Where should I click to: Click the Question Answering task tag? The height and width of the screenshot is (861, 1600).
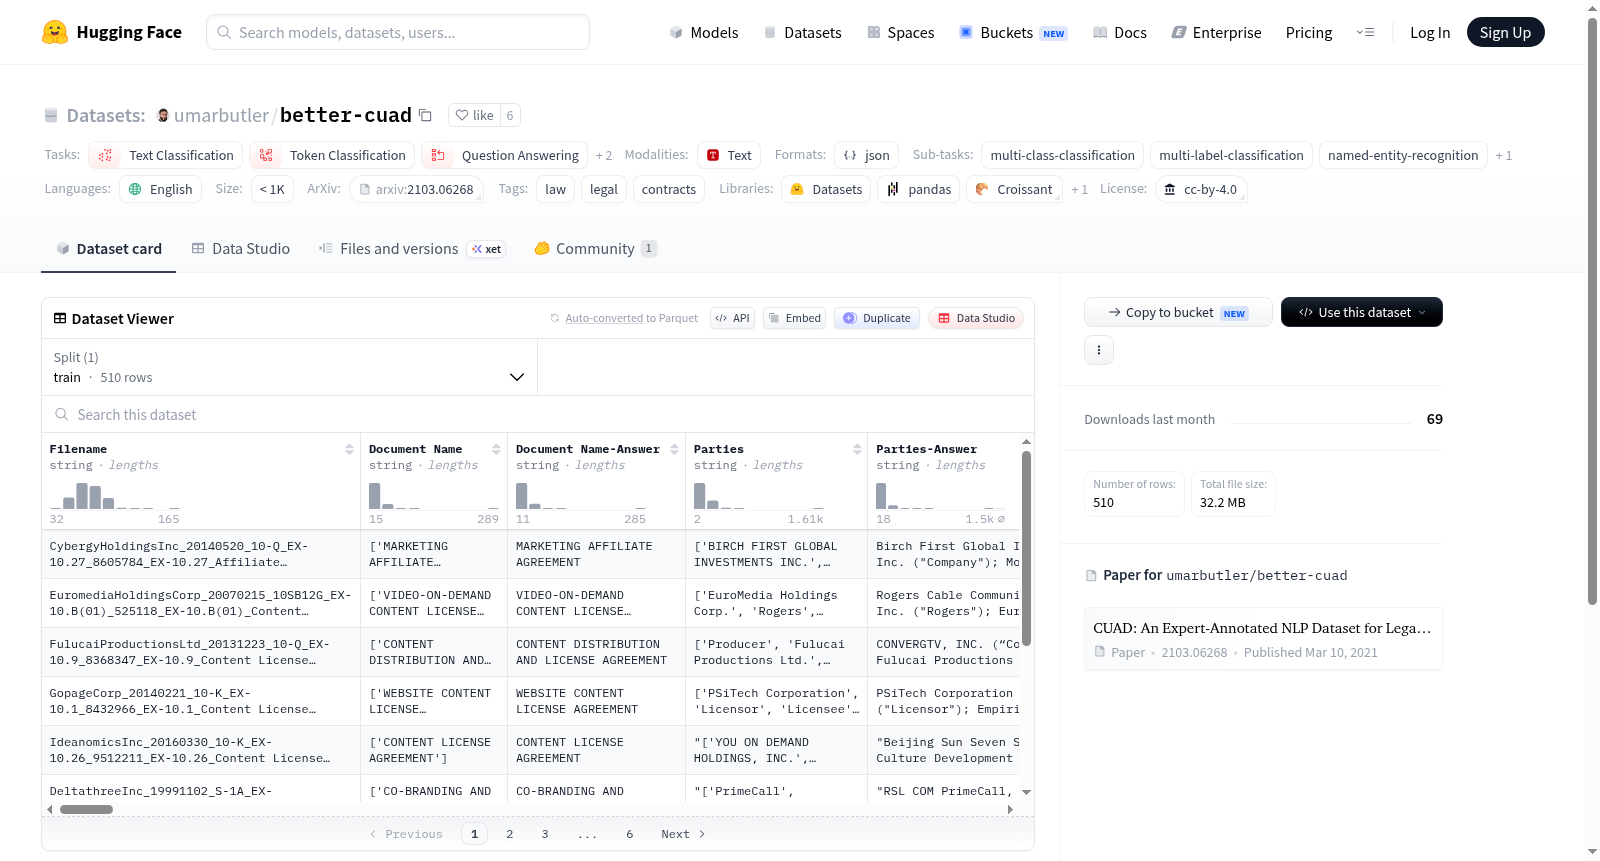pos(505,155)
